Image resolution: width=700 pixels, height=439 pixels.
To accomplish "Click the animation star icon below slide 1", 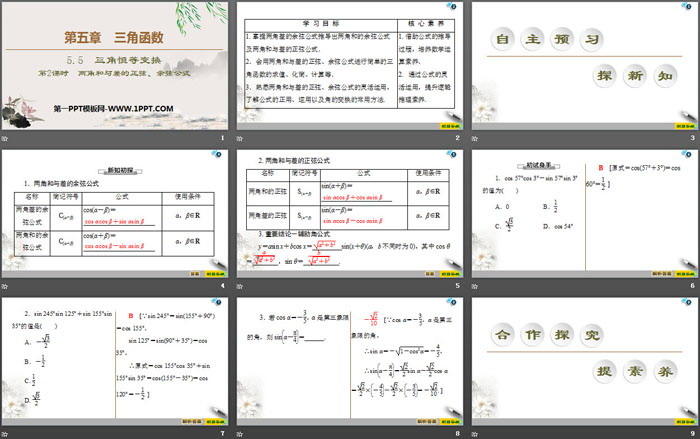I will [6, 138].
